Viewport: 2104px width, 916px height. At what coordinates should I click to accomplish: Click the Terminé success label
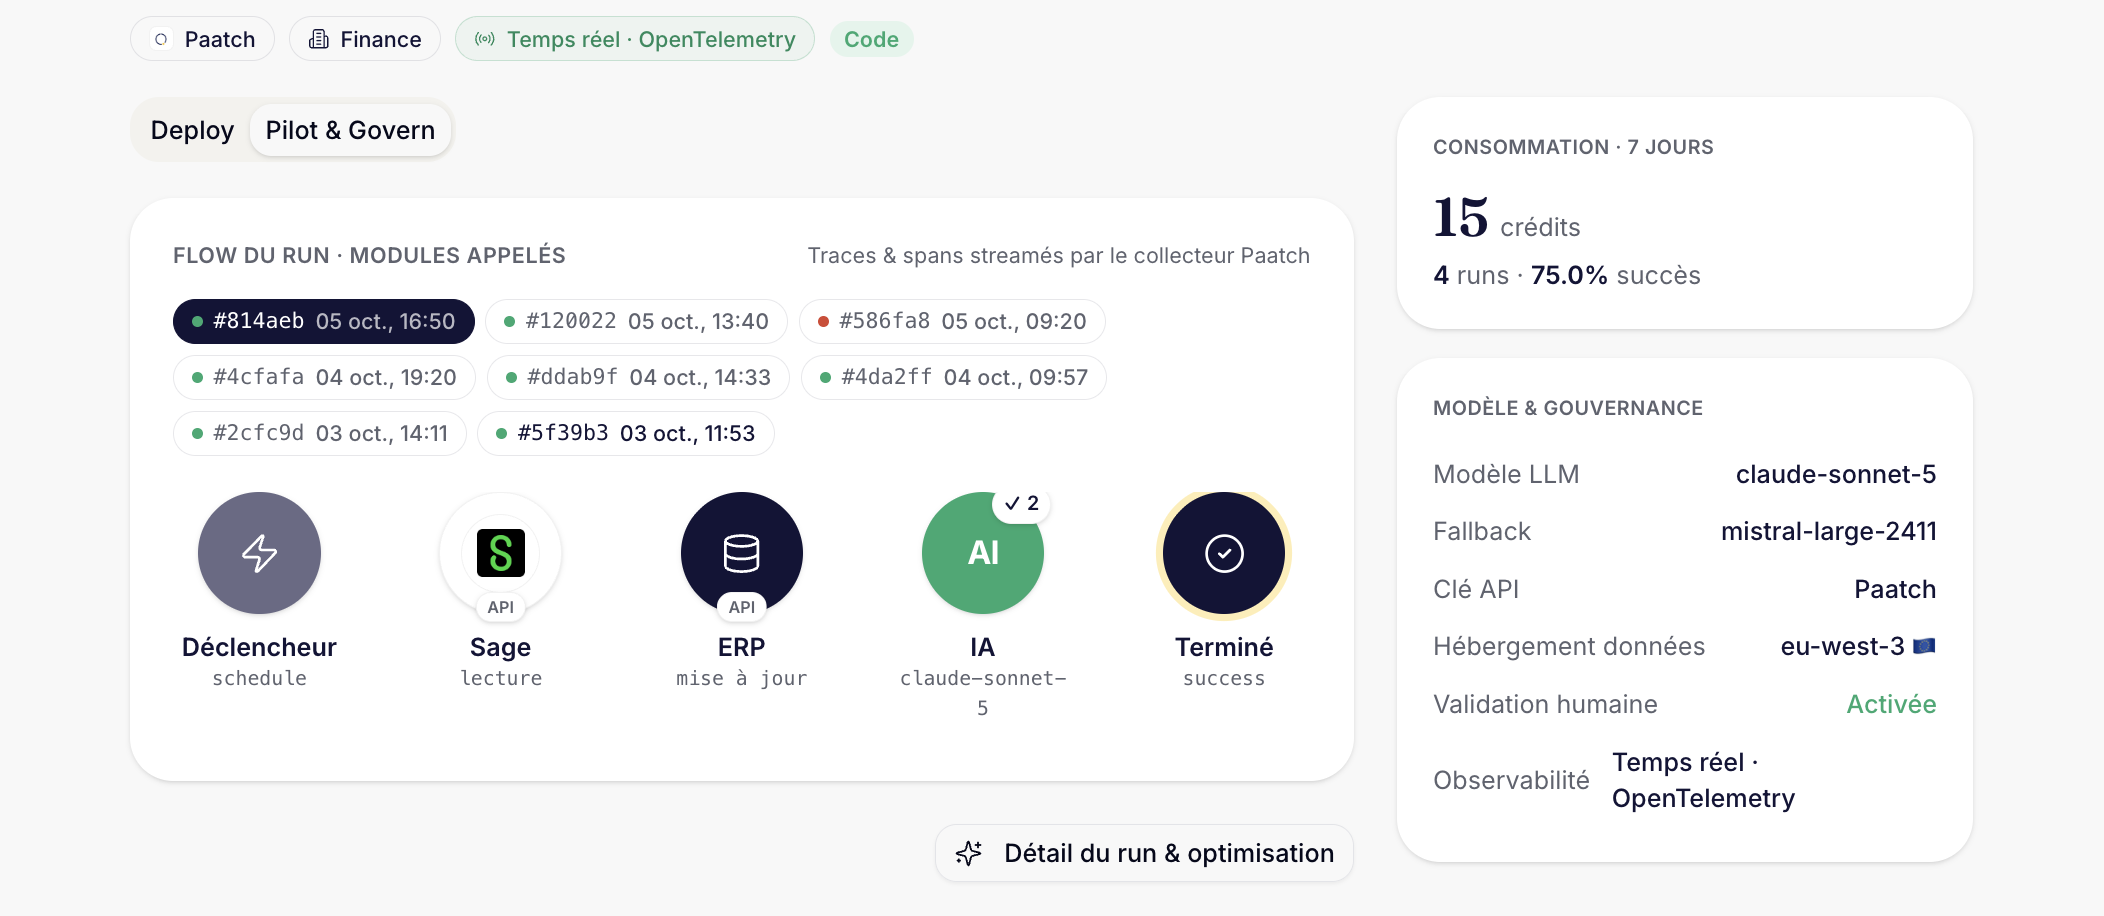pos(1224,662)
